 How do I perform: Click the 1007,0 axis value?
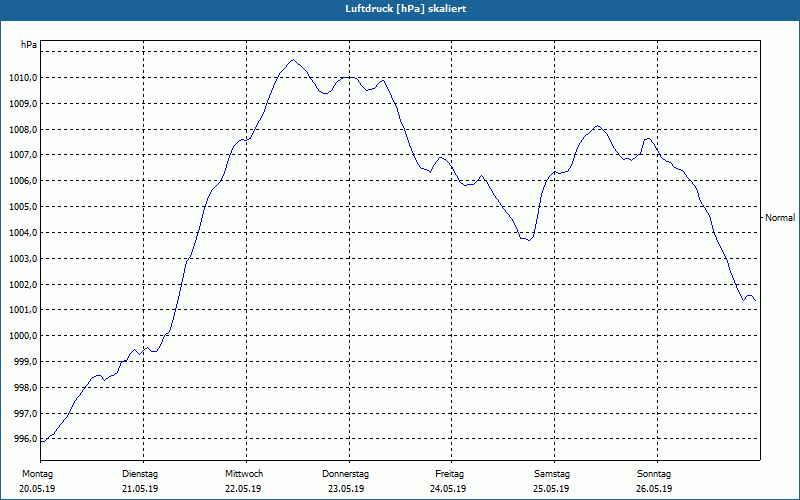point(23,155)
